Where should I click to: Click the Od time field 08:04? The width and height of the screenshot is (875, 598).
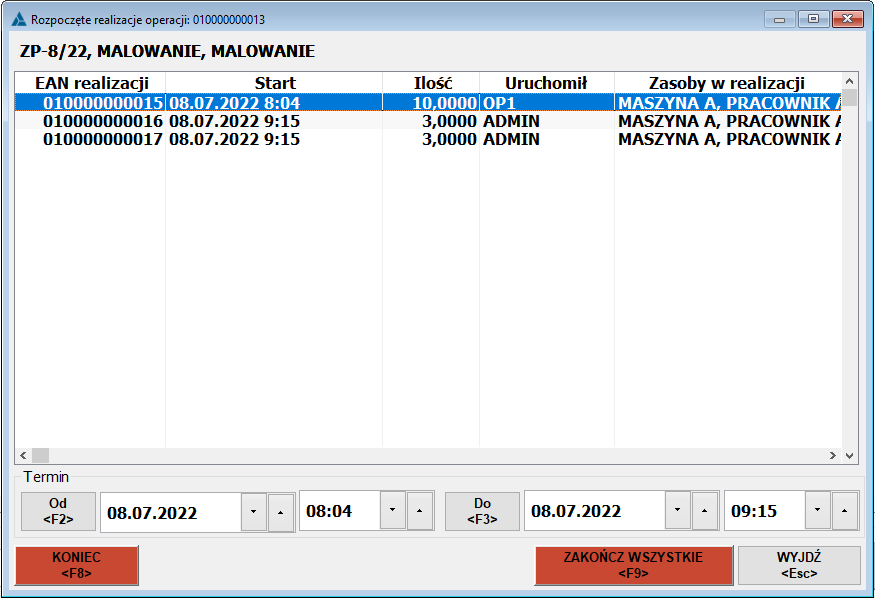[x=340, y=510]
